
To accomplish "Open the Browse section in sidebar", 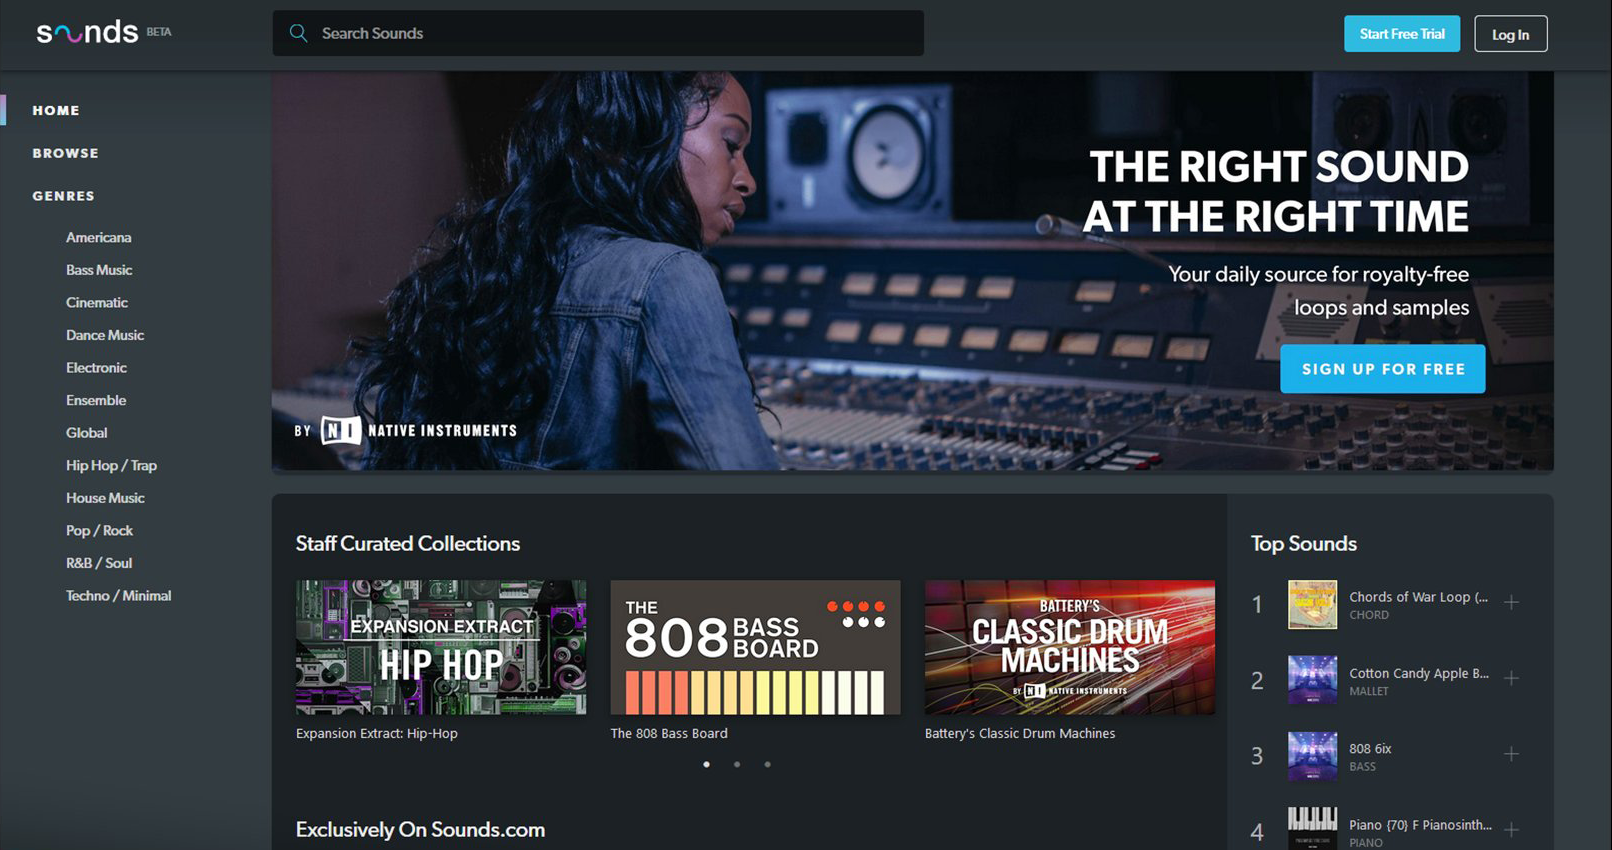I will point(65,153).
